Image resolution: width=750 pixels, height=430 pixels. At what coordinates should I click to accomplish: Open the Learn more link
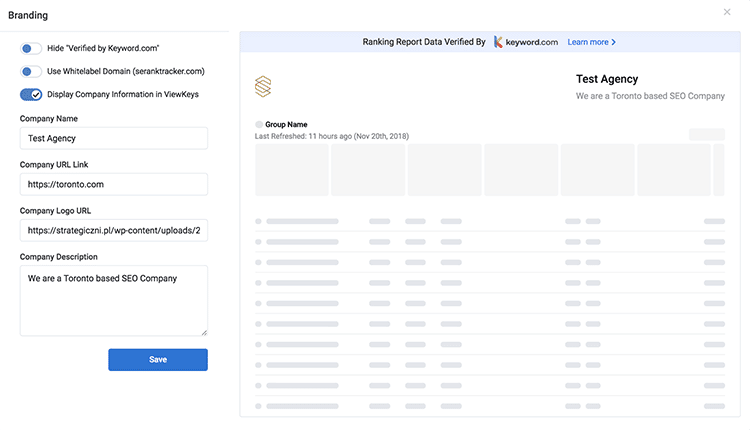pos(587,43)
